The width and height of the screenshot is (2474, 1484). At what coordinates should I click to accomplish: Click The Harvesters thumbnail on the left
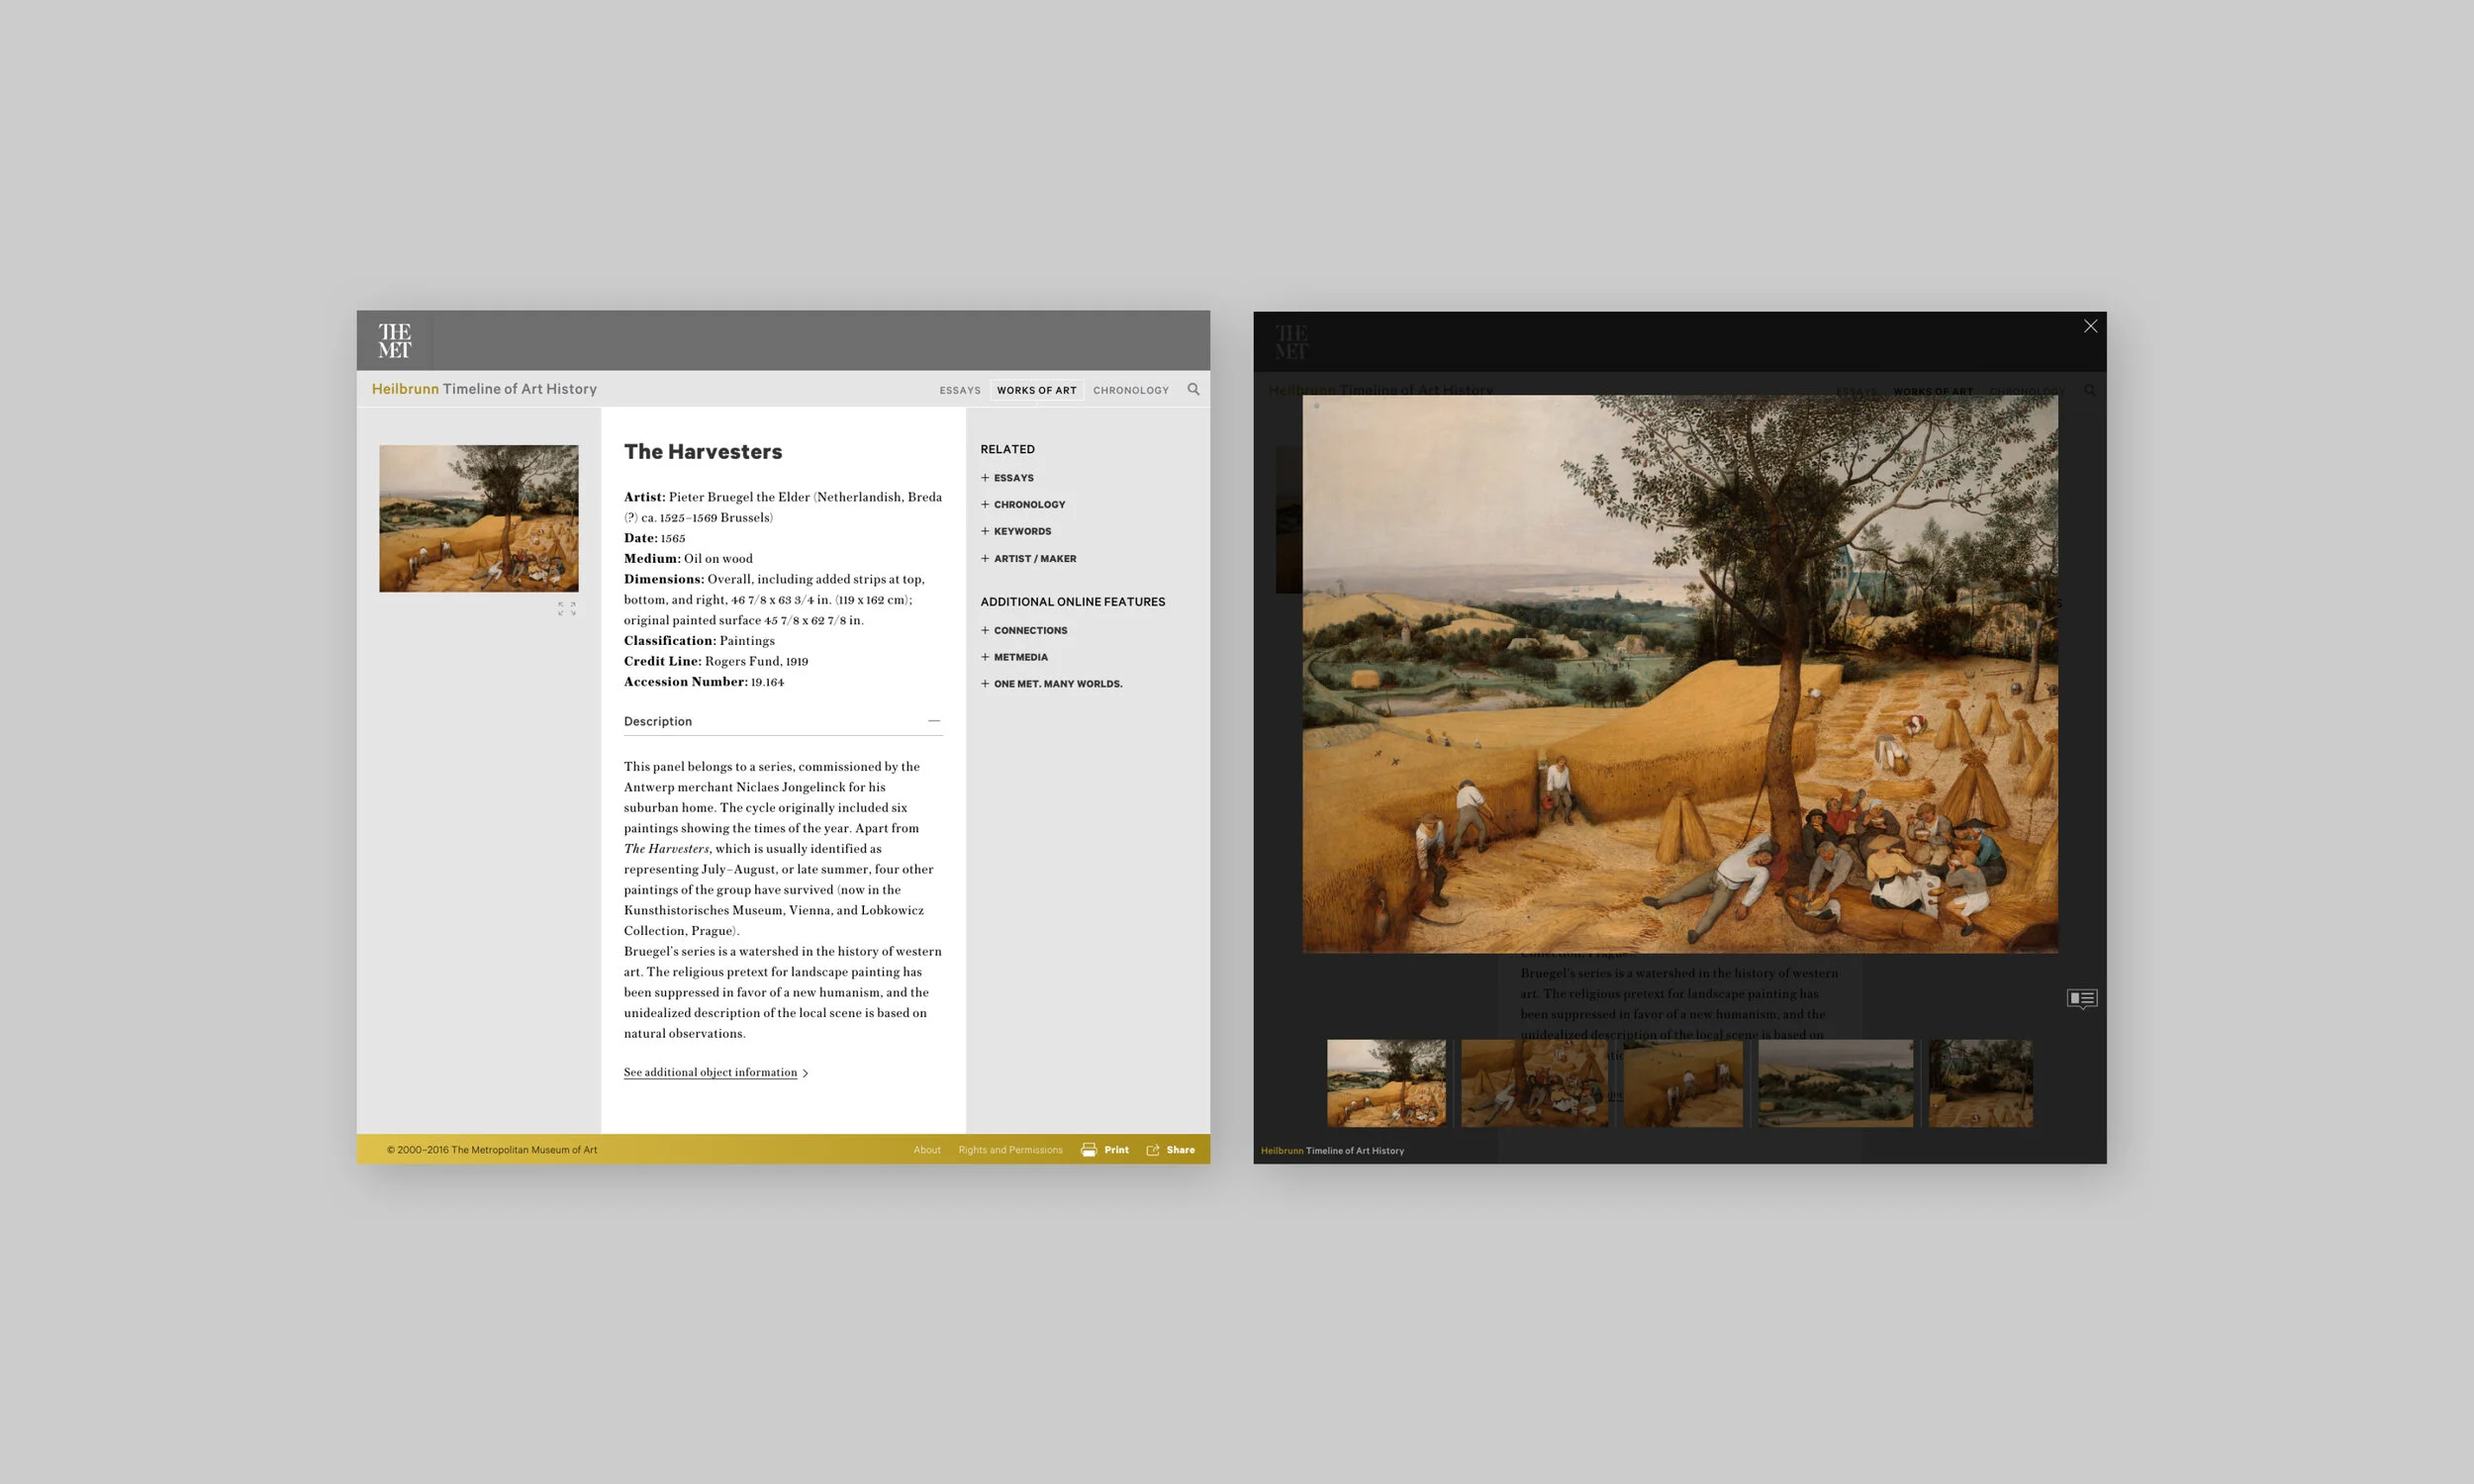478,518
